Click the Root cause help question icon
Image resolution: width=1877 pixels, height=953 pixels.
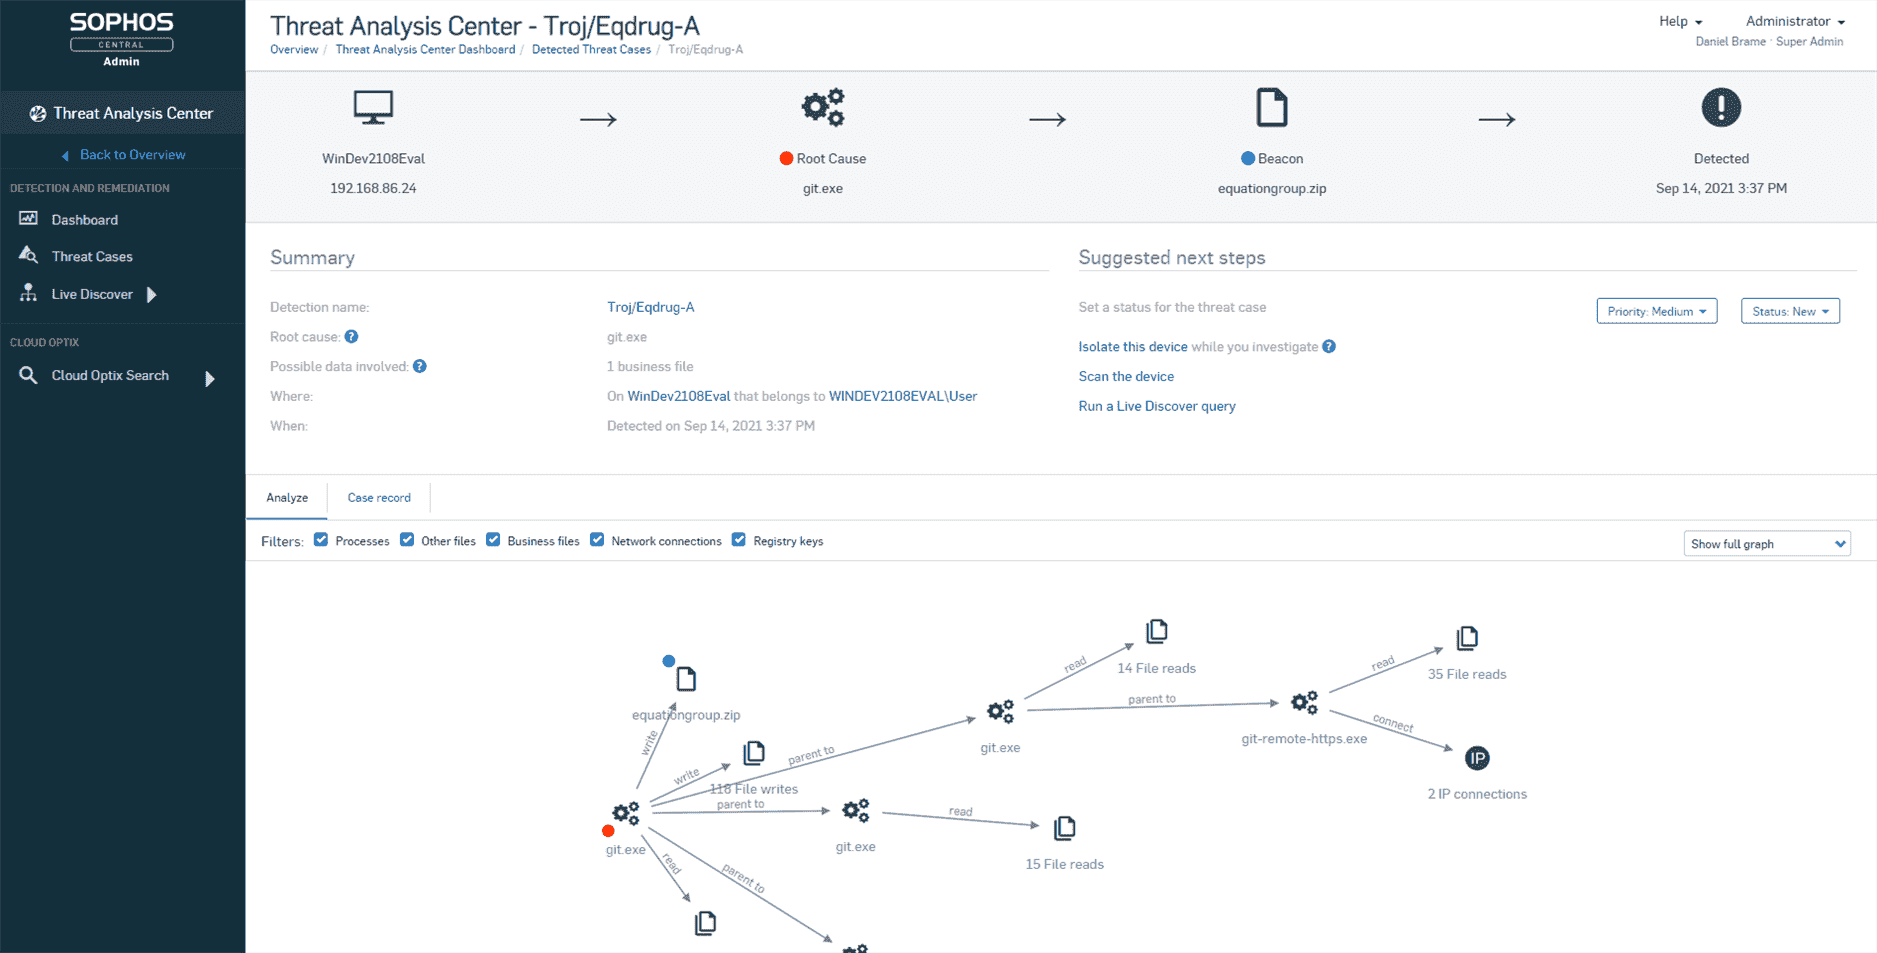tap(351, 337)
